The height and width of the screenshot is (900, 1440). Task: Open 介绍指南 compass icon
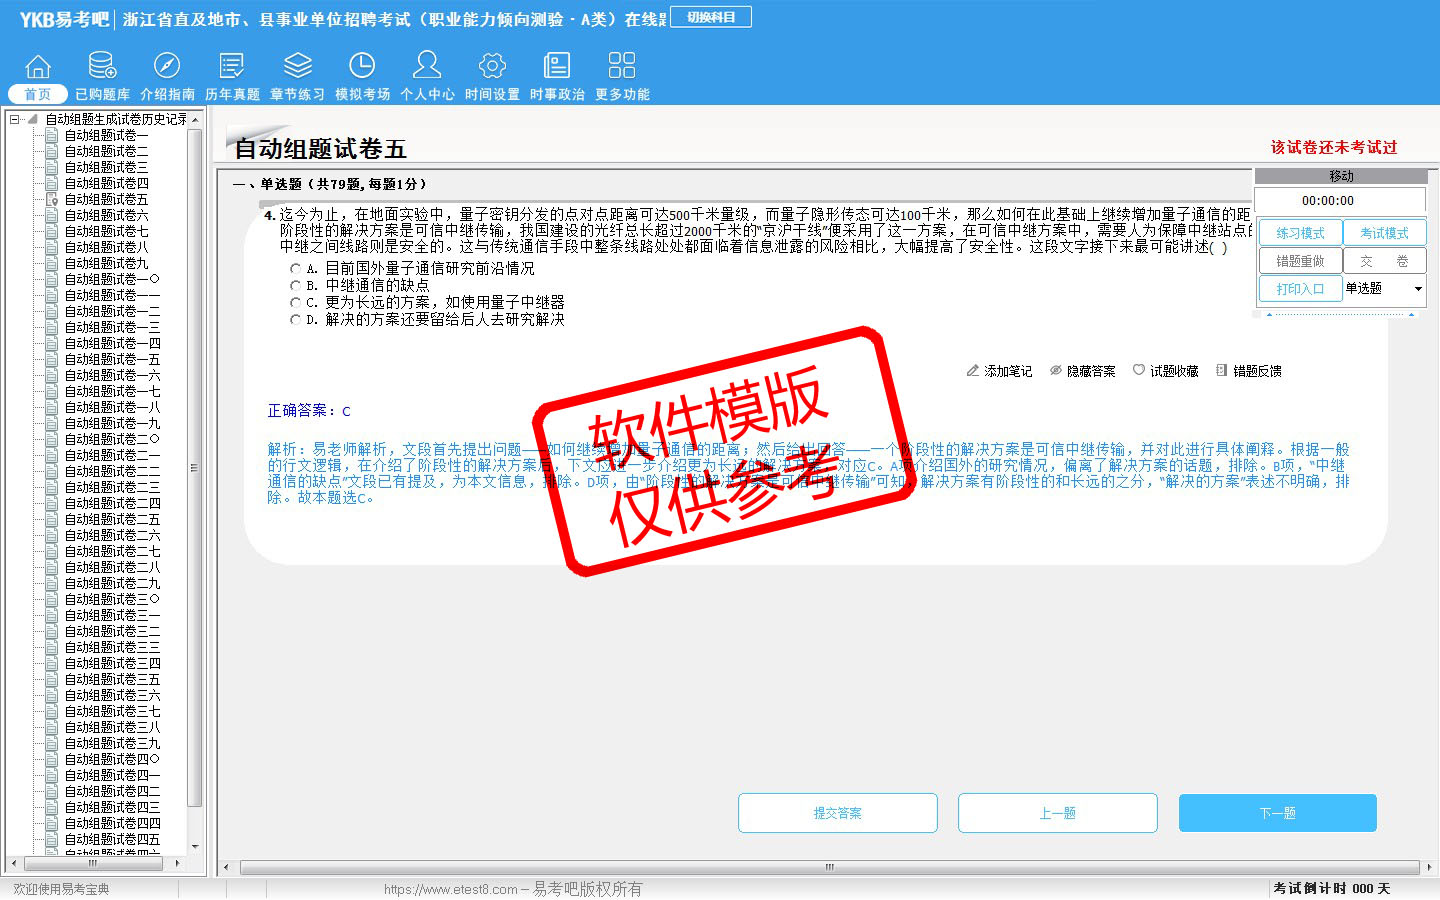click(x=167, y=67)
